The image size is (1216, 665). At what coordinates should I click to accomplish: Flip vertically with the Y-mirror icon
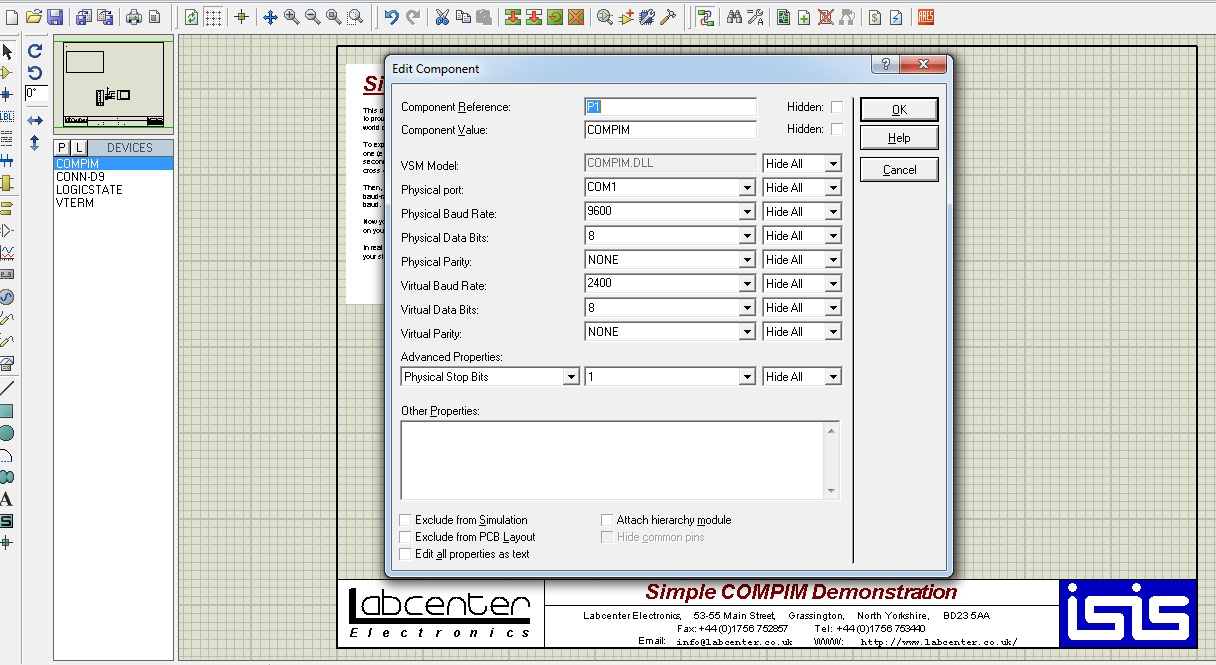coord(35,143)
